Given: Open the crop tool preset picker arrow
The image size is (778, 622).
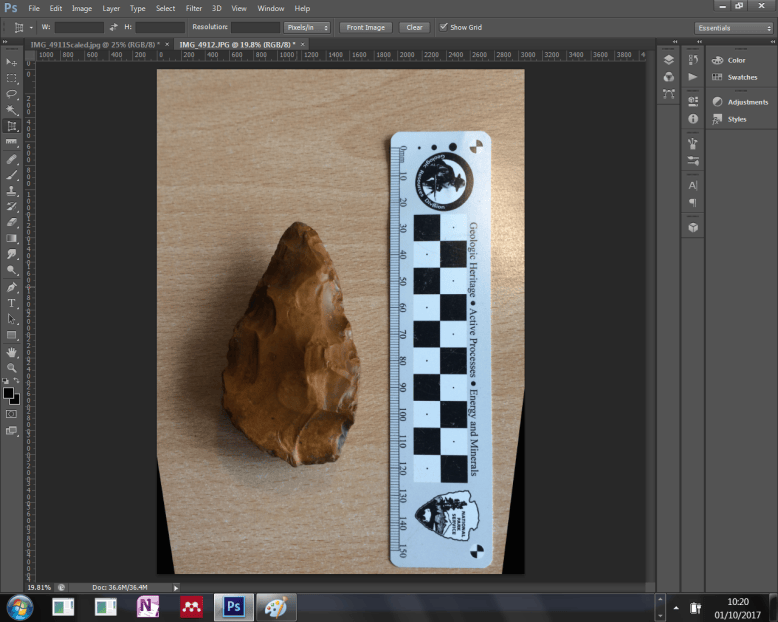Looking at the screenshot, I should coord(31,28).
